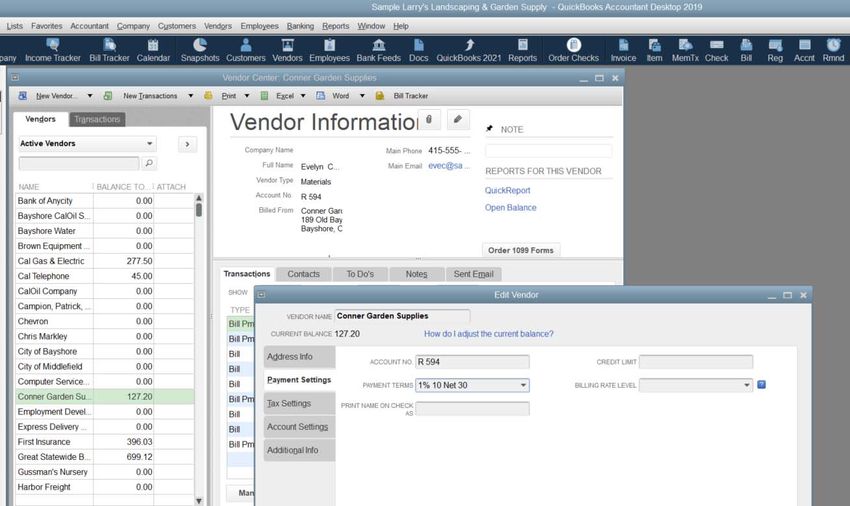Open Bank Feeds icon
The image size is (850, 506).
pos(378,50)
